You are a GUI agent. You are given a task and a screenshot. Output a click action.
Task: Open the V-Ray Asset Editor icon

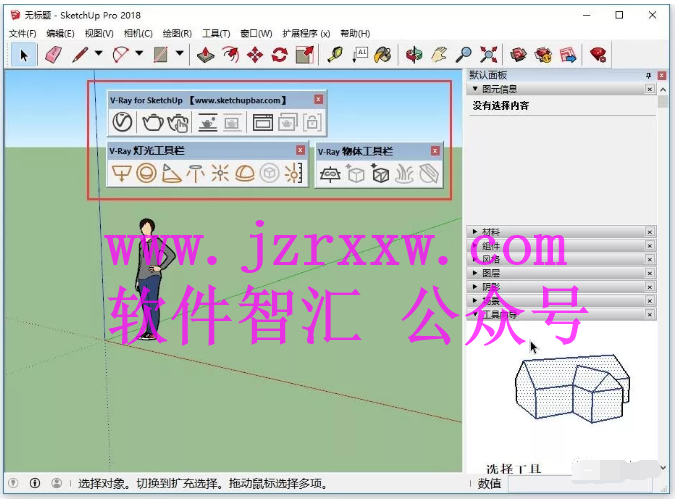[x=122, y=122]
